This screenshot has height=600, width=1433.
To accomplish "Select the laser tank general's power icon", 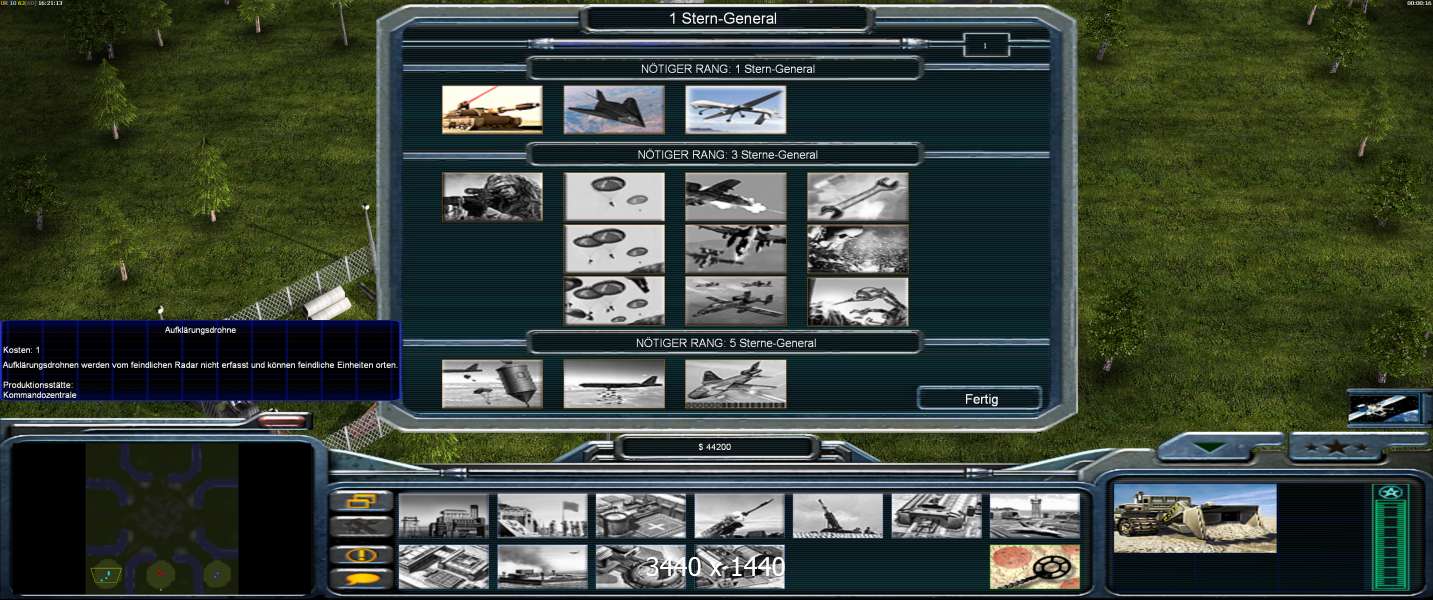I will 492,109.
